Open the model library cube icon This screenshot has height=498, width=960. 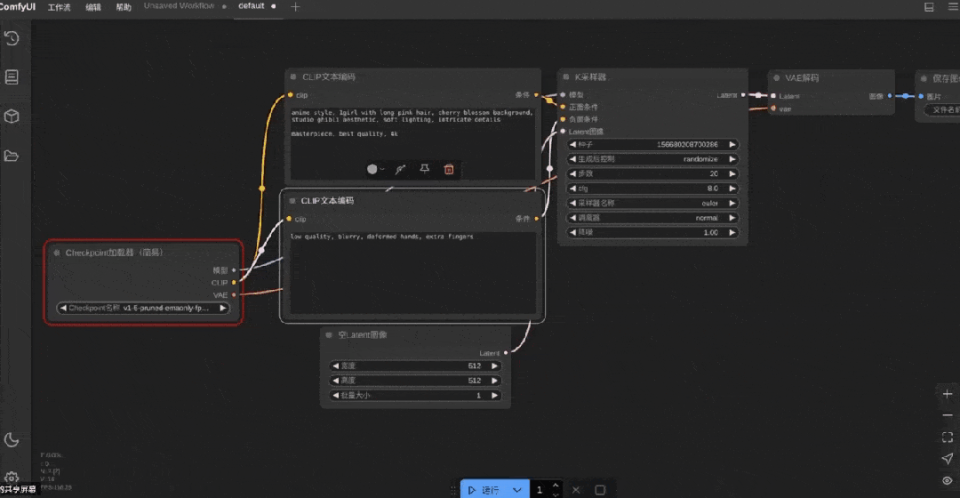point(12,117)
